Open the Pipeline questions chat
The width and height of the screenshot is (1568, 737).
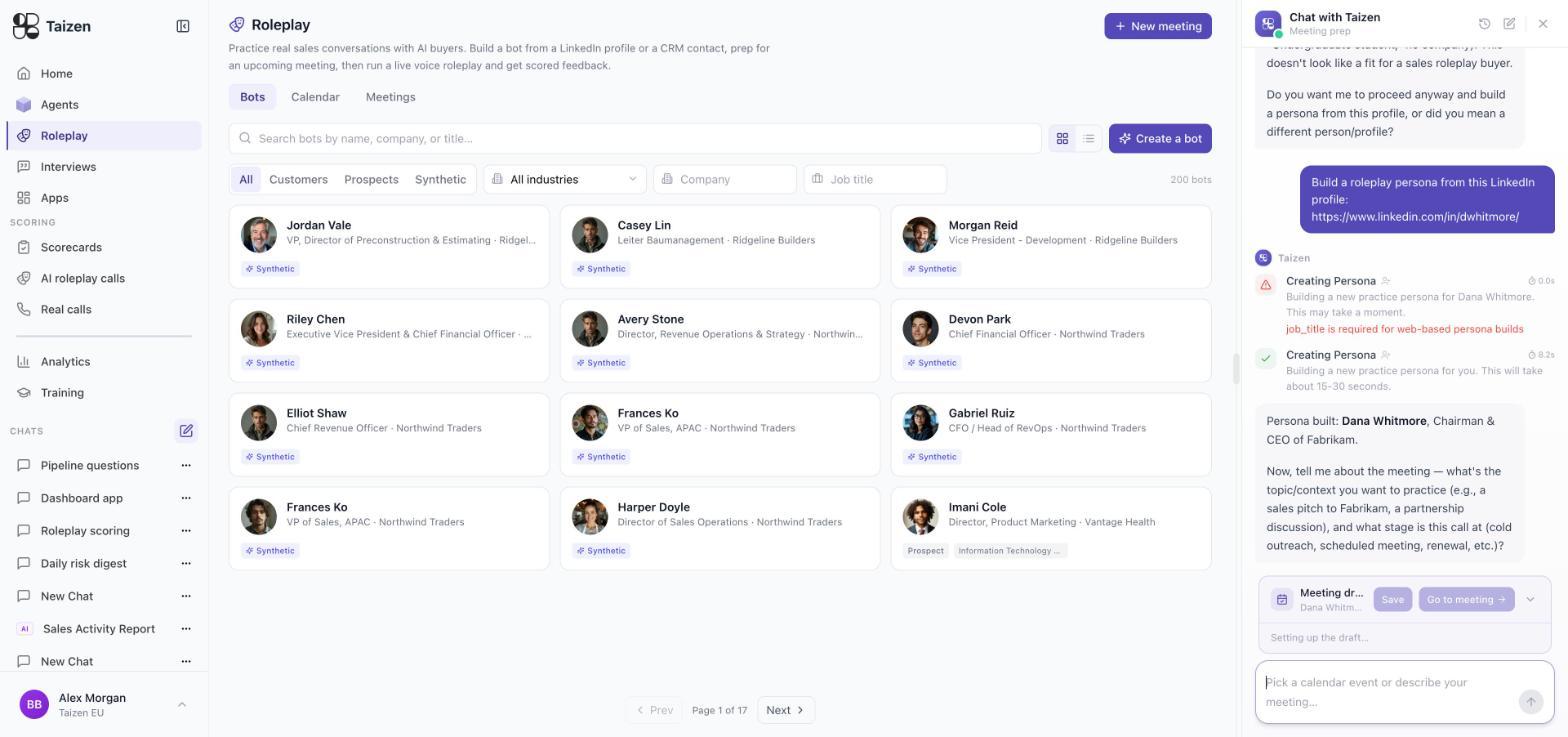(x=90, y=465)
